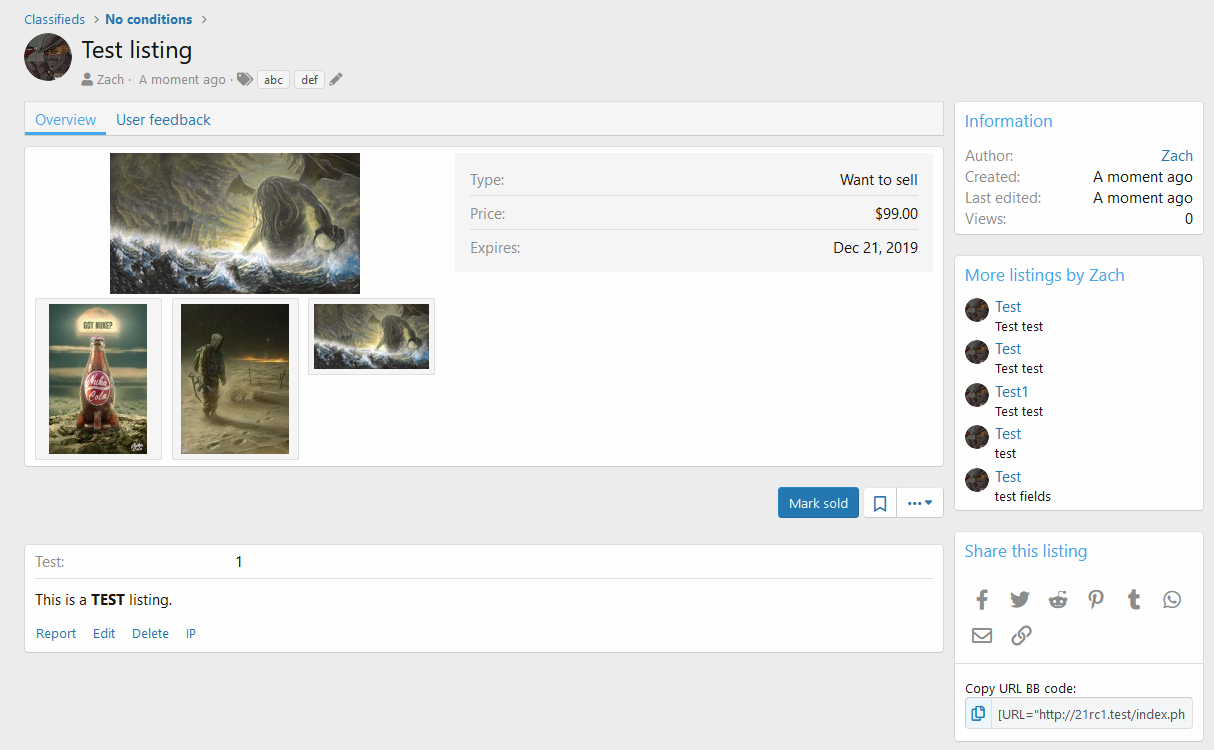Share listing via WhatsApp
1214x750 pixels.
tap(1172, 600)
